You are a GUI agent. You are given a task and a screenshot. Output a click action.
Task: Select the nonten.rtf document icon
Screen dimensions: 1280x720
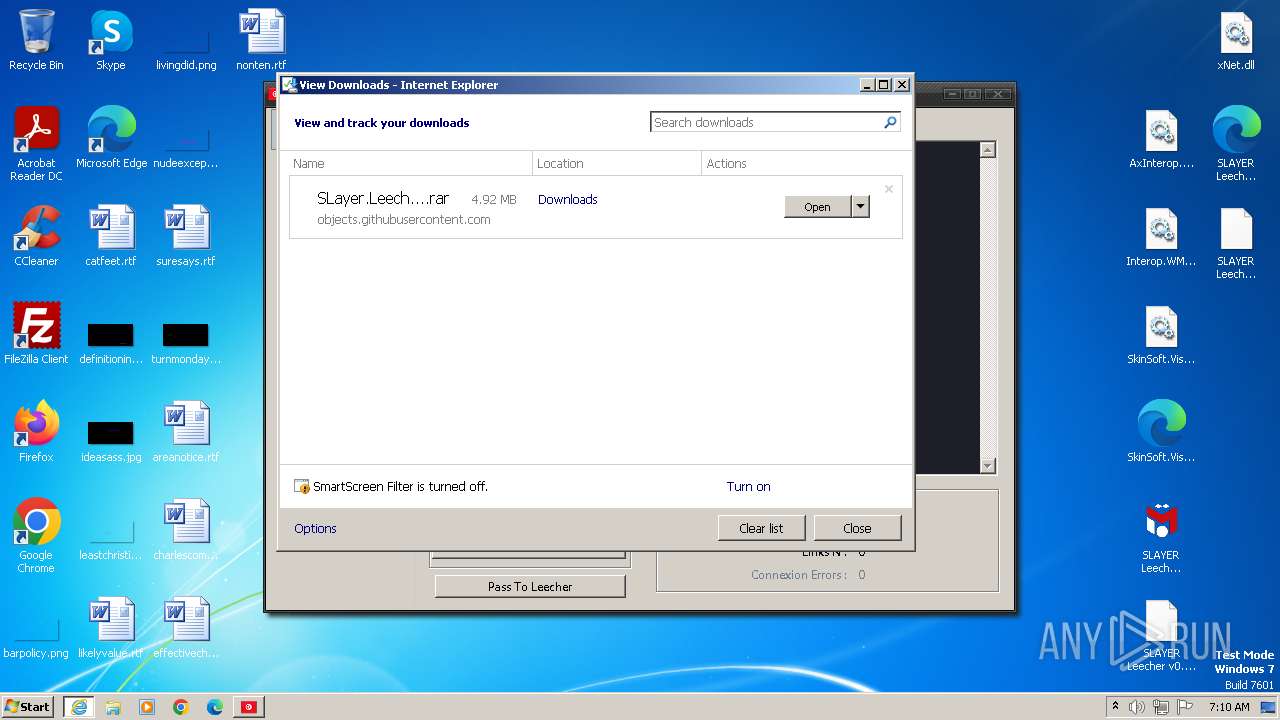click(x=261, y=40)
